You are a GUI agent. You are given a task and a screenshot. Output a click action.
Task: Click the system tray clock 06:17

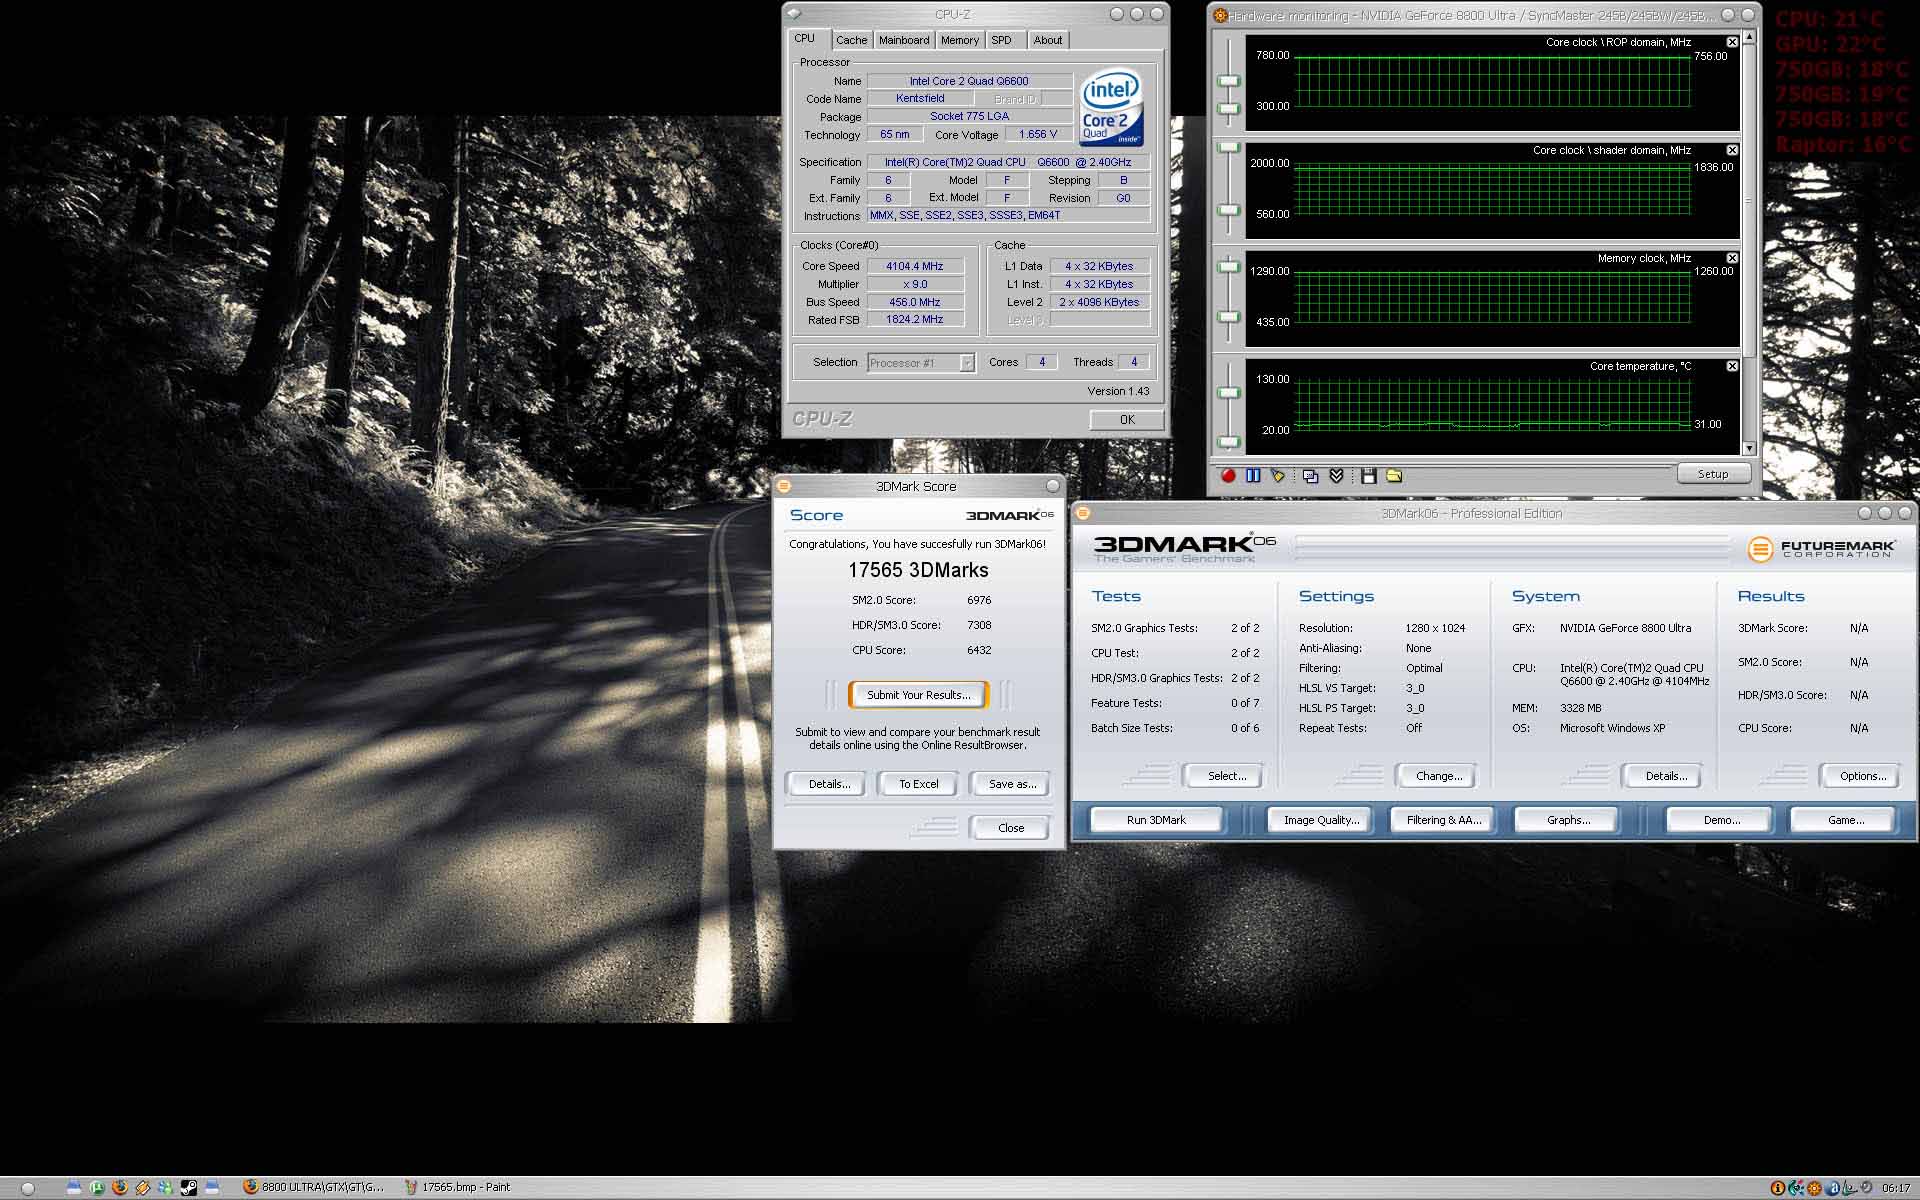(1896, 1188)
